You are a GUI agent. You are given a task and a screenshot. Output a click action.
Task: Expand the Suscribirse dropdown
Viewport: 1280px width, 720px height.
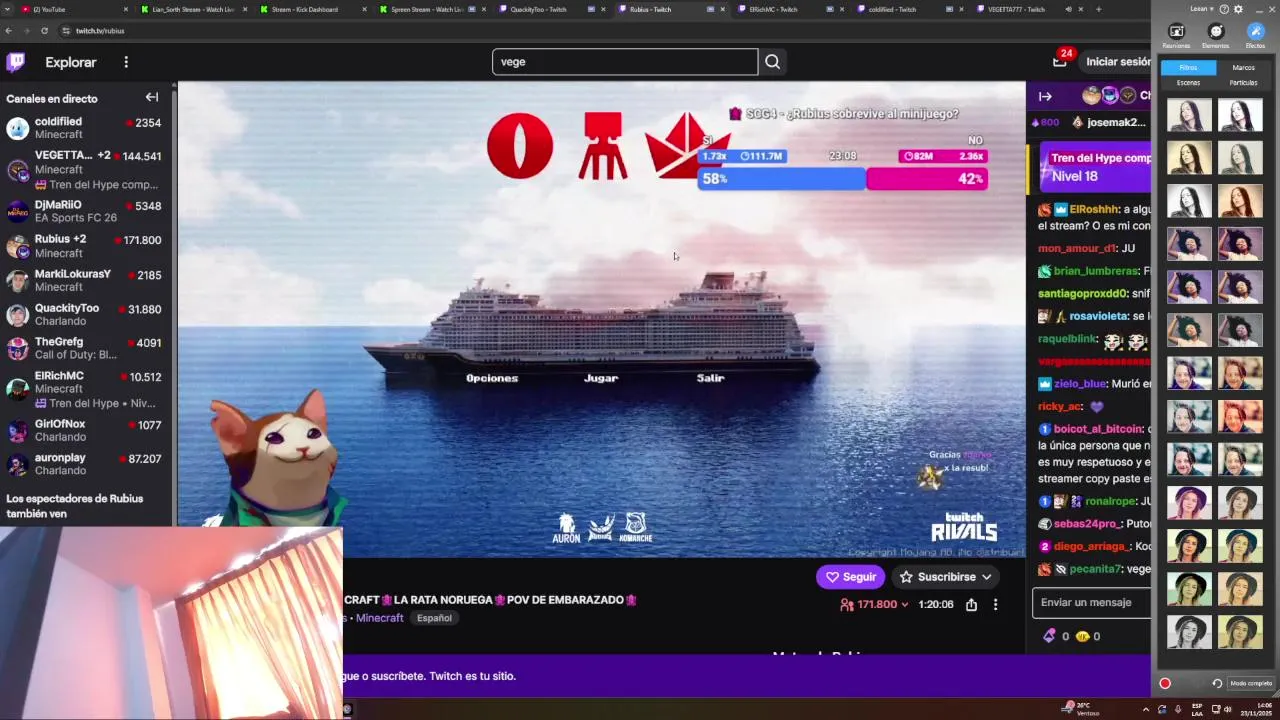point(986,577)
